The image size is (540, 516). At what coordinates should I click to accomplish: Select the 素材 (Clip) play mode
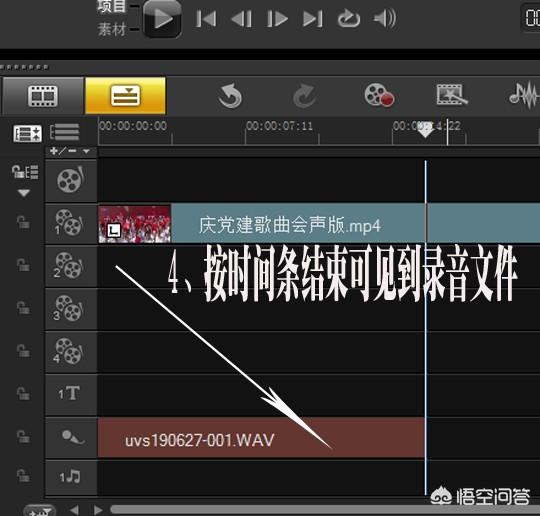112,29
